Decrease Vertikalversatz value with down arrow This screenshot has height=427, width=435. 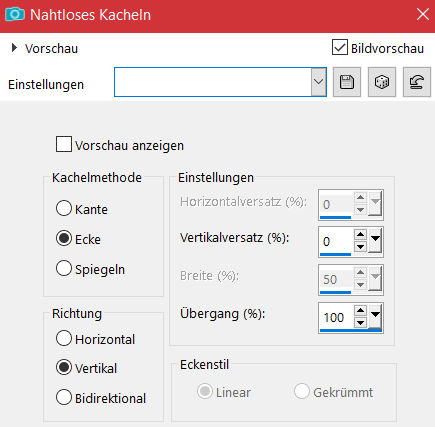(360, 247)
